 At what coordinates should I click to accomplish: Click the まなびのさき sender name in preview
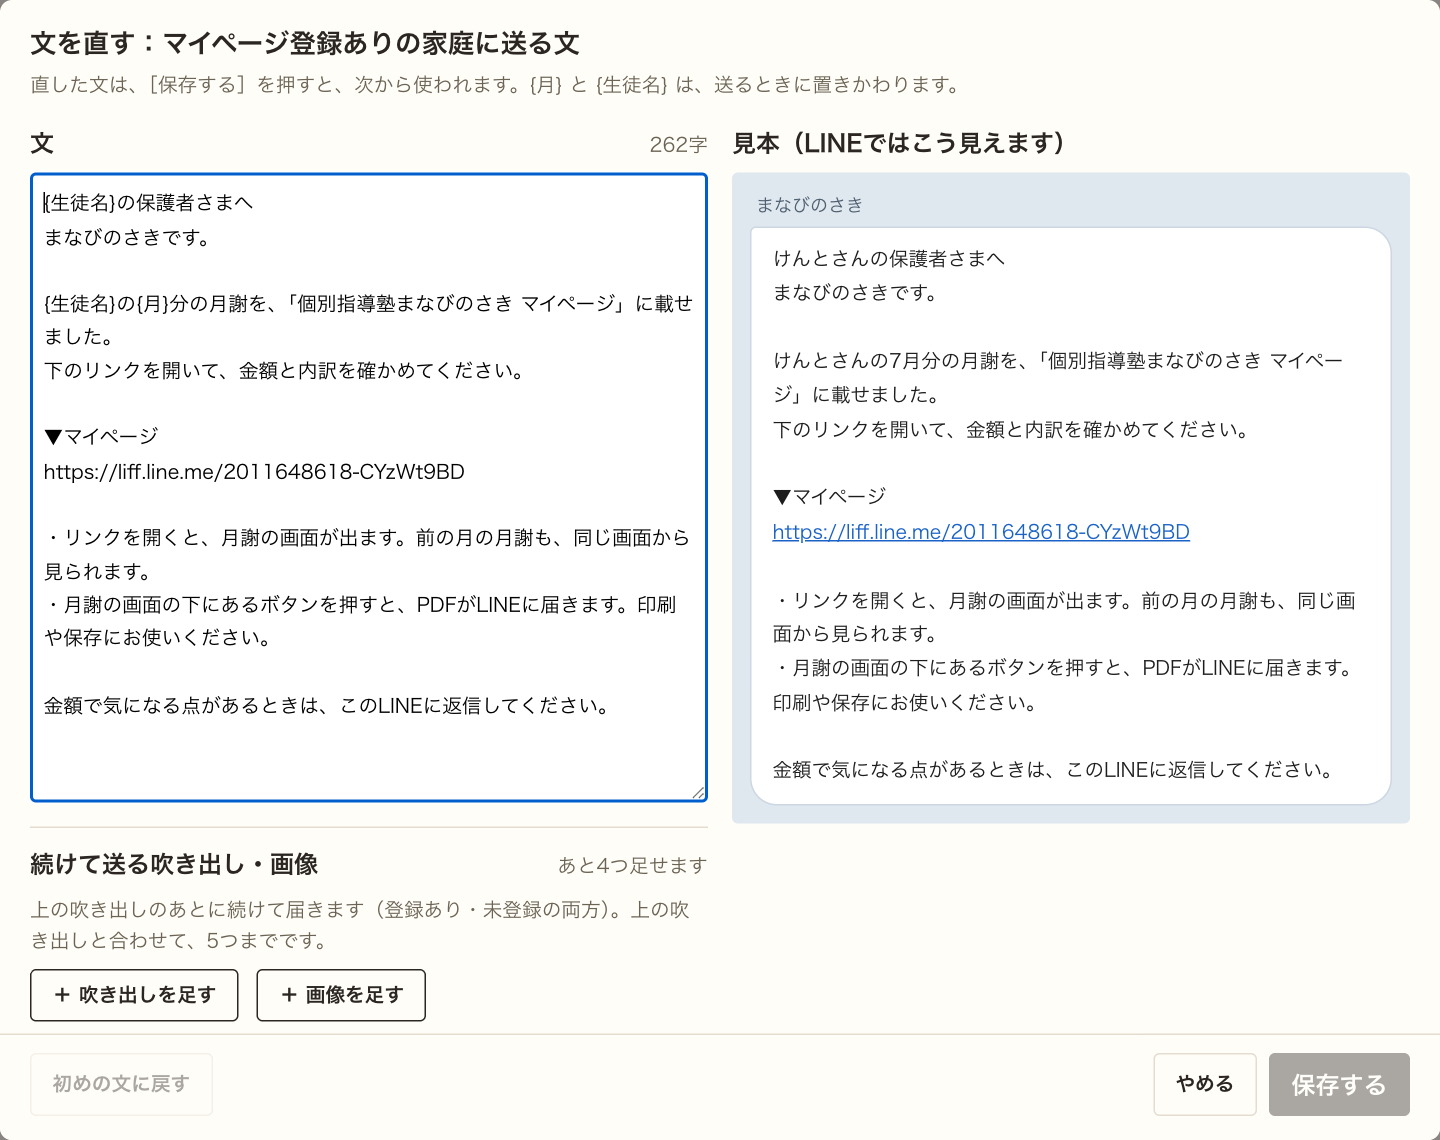809,205
